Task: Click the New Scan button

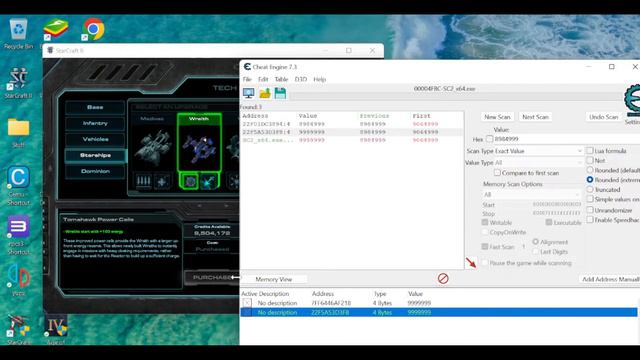Action: tap(497, 117)
